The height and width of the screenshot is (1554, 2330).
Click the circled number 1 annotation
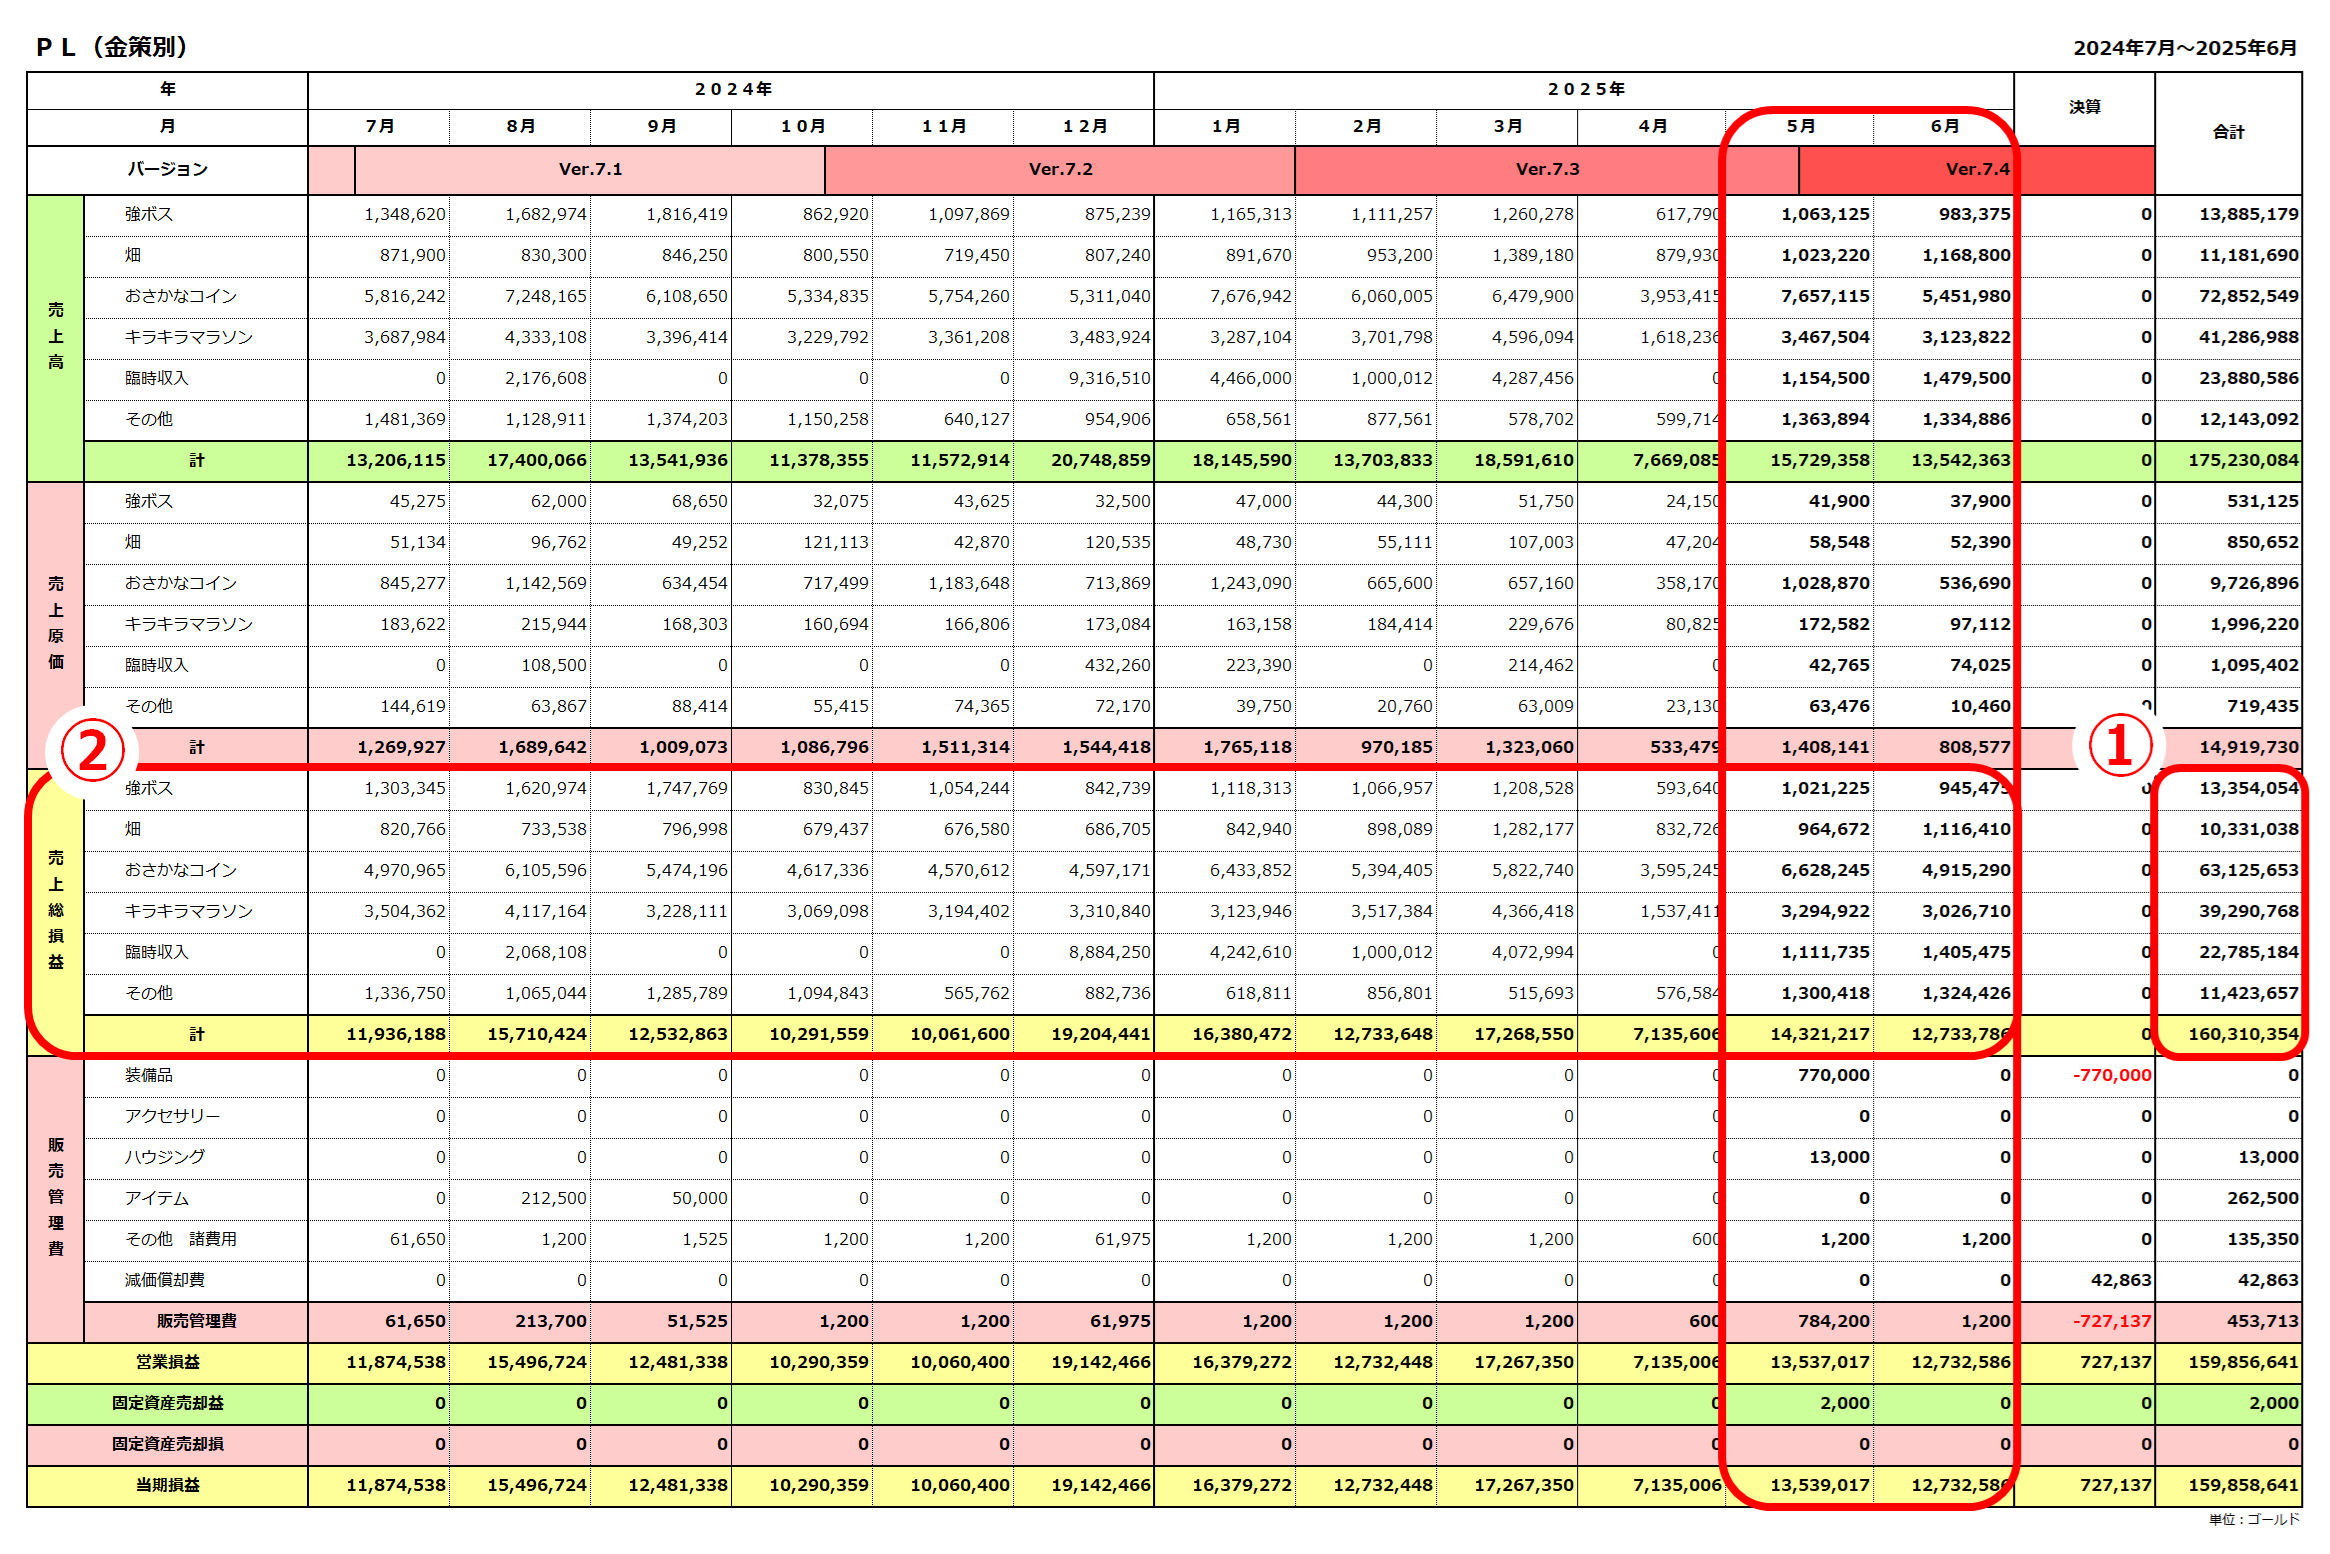2119,746
